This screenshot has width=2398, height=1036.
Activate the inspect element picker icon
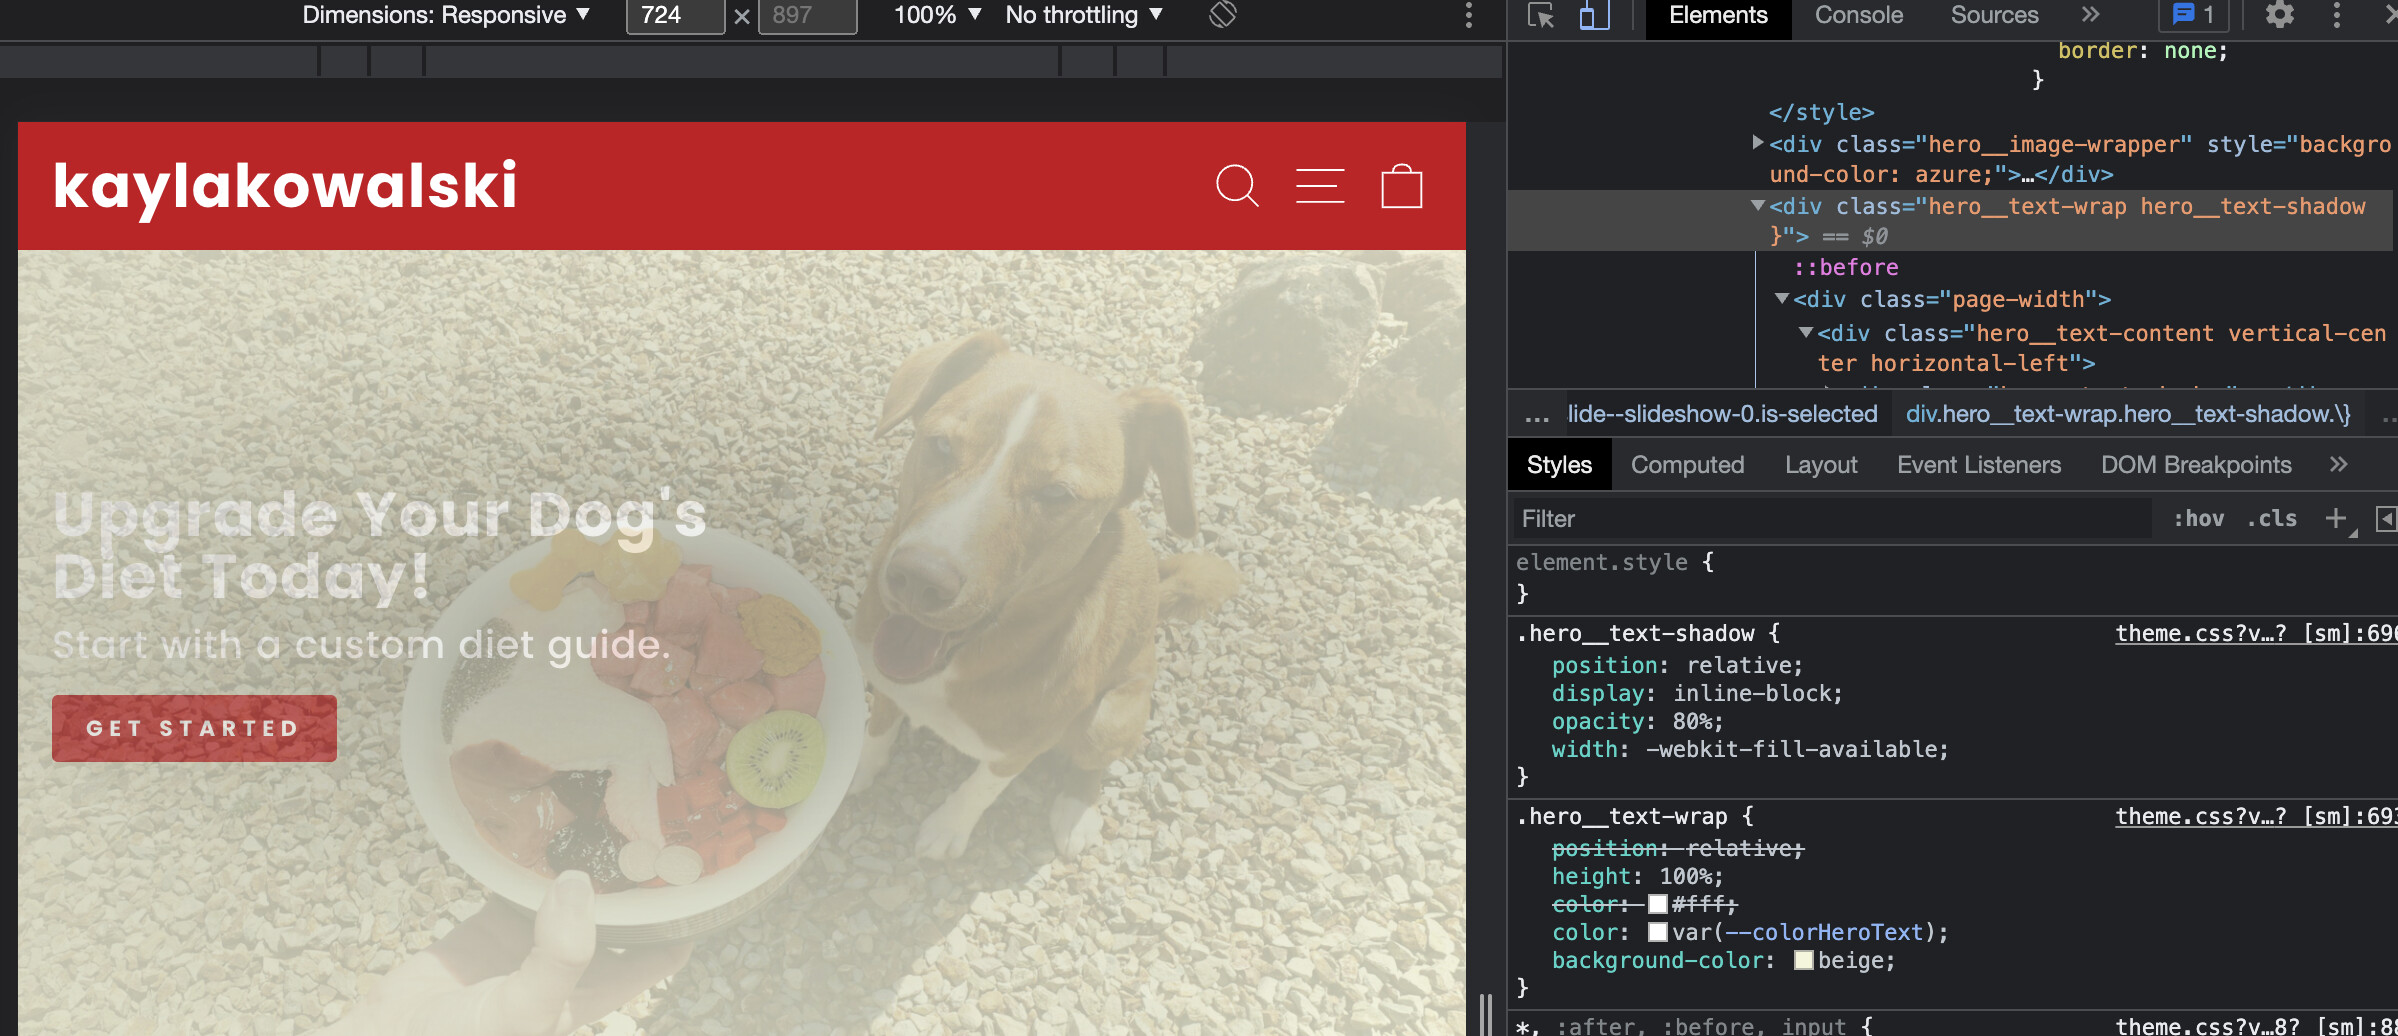pyautogui.click(x=1541, y=15)
